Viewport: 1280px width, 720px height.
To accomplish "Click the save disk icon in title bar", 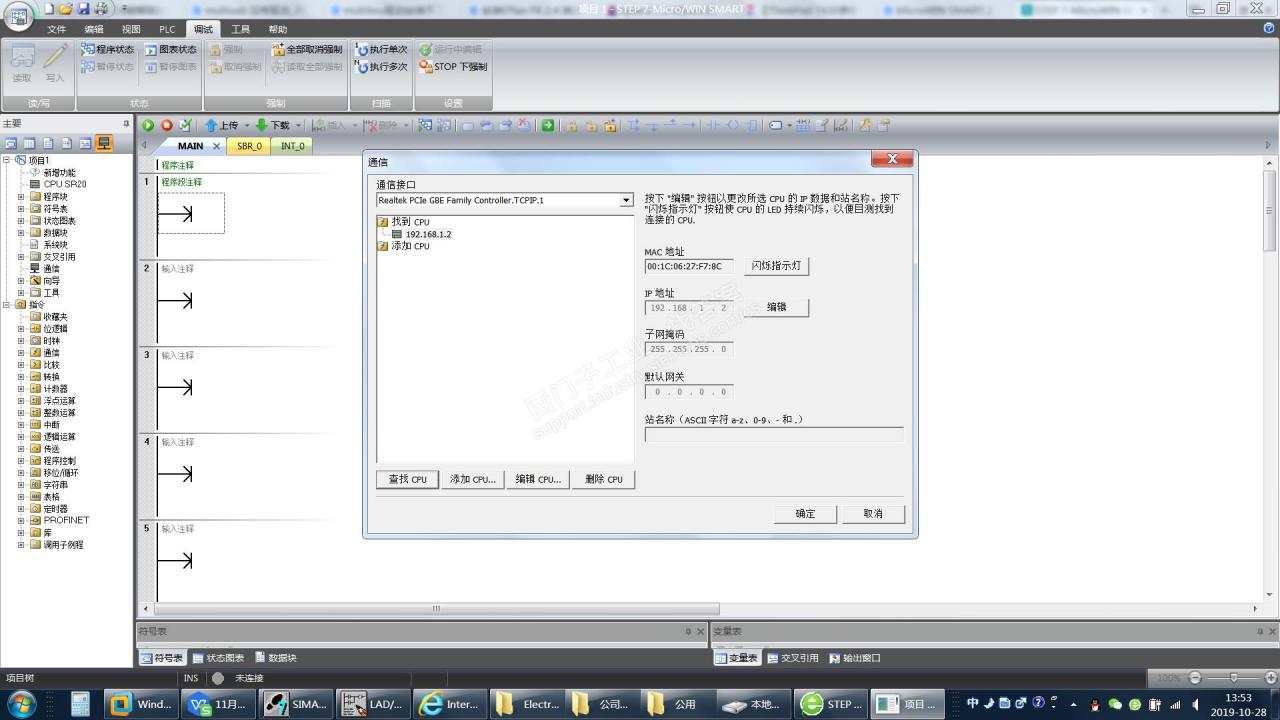I will [84, 8].
